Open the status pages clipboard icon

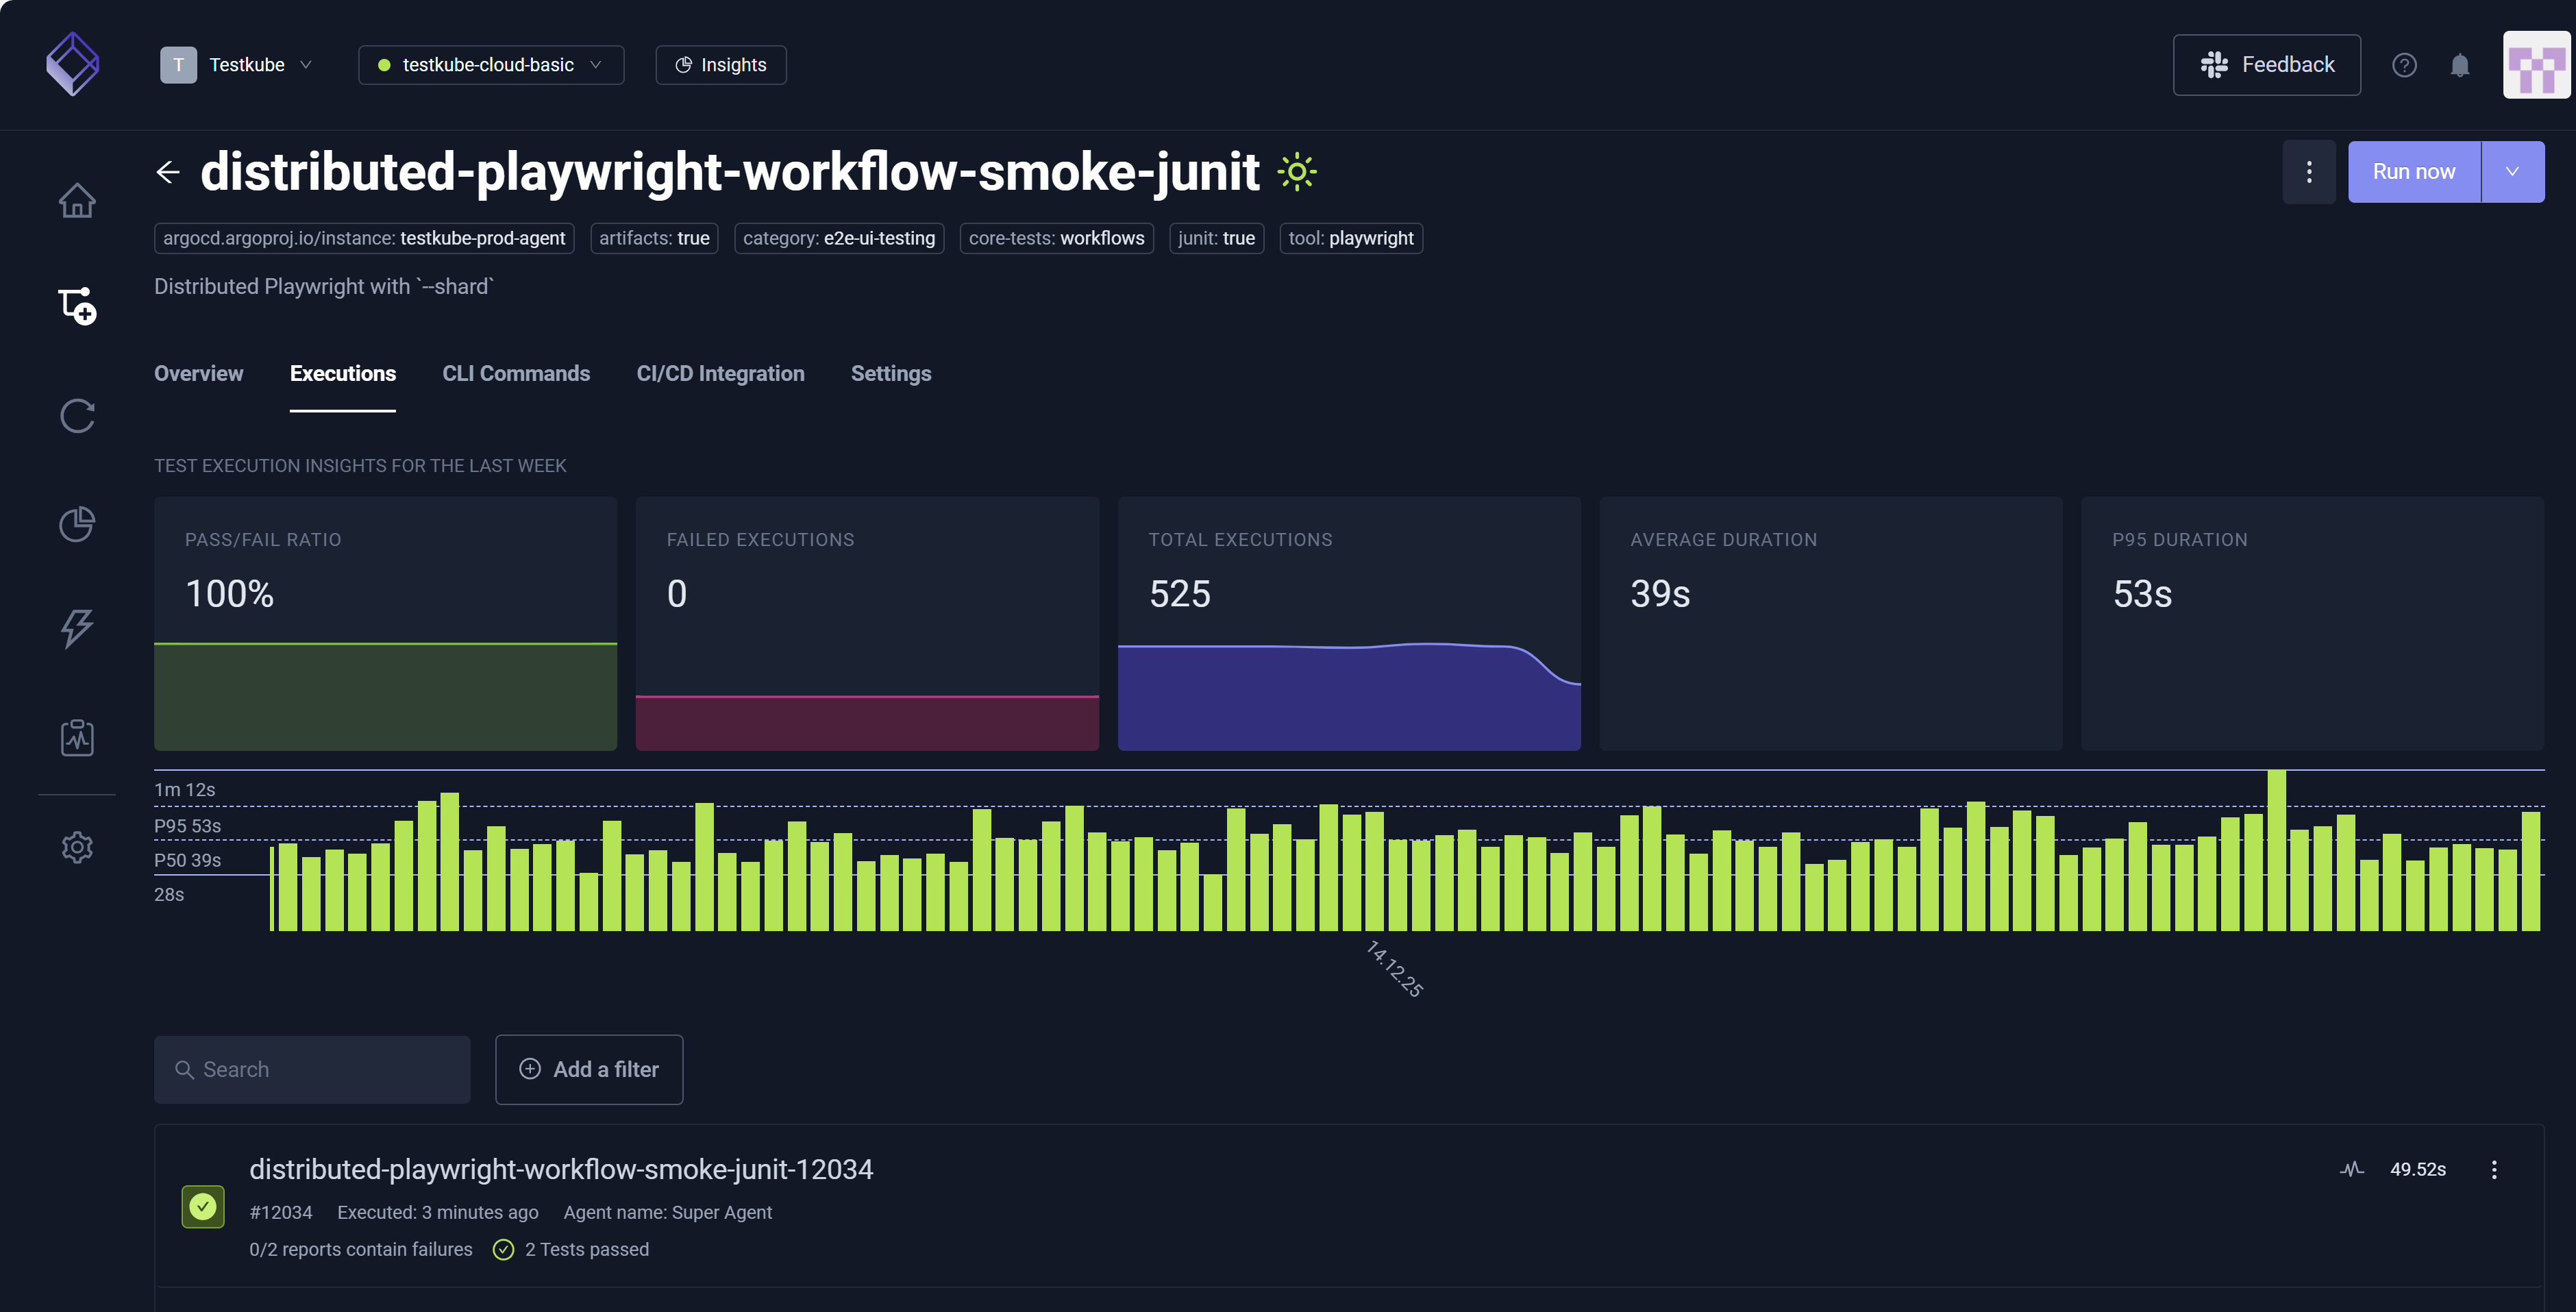tap(77, 738)
